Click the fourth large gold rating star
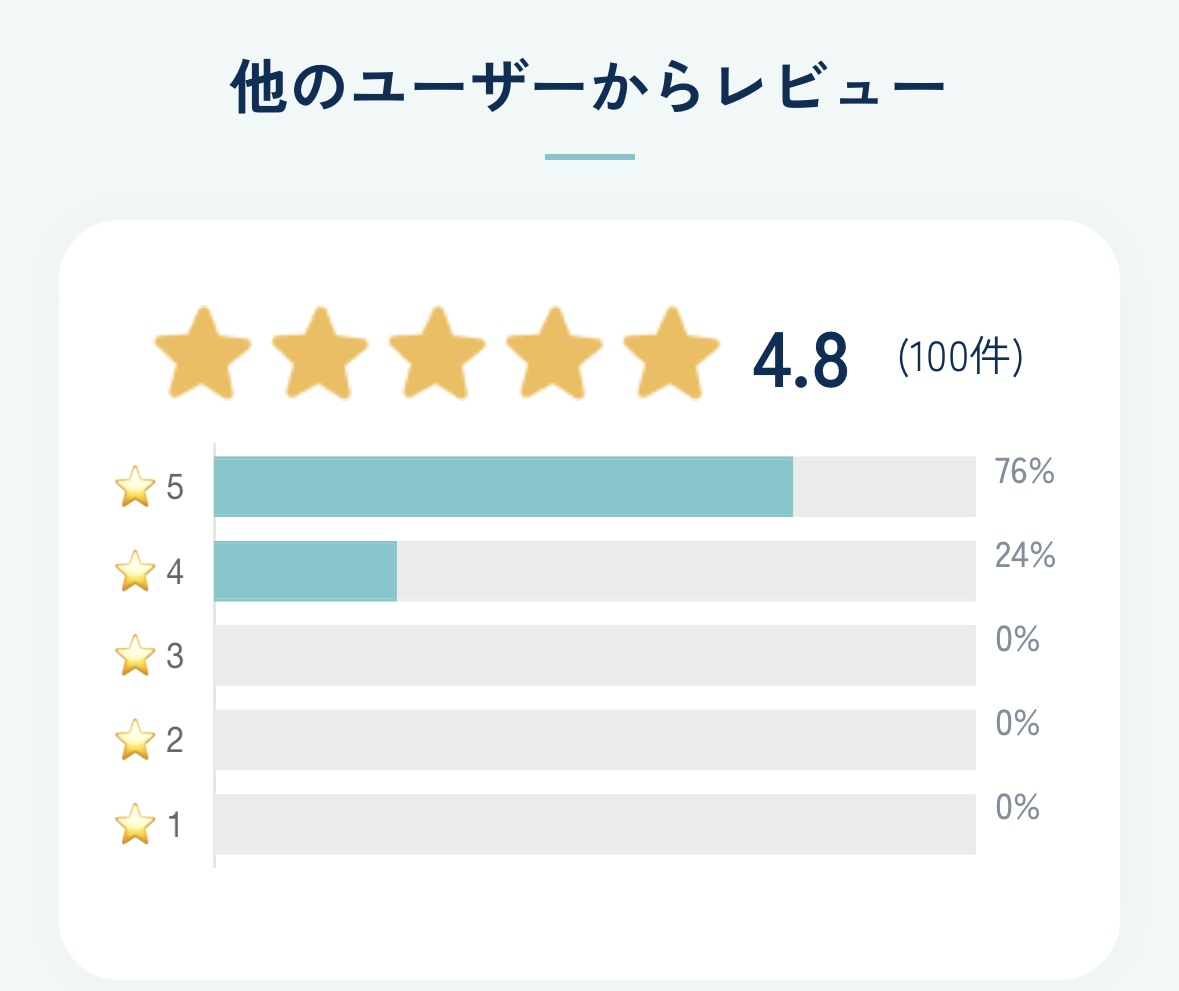 (x=554, y=353)
